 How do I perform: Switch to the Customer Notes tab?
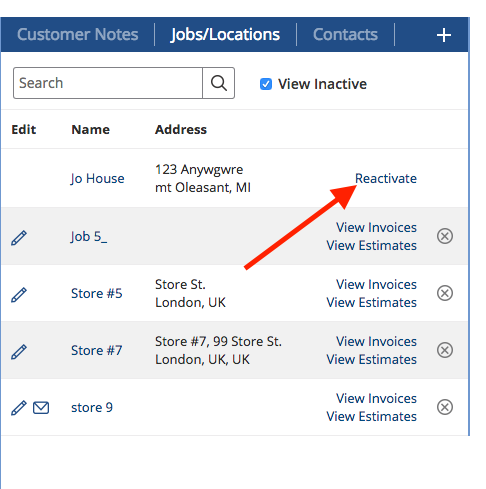[x=78, y=34]
